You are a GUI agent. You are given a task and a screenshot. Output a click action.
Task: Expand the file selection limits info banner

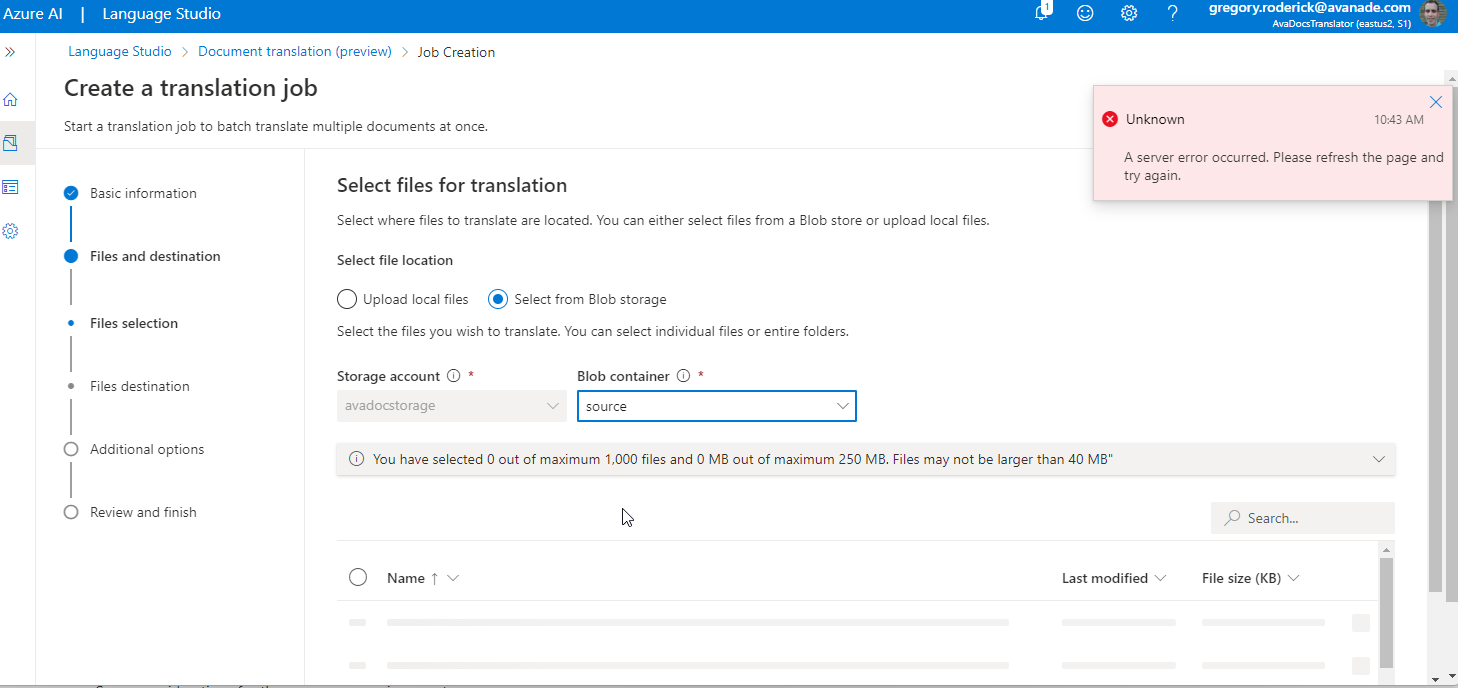coord(1381,459)
